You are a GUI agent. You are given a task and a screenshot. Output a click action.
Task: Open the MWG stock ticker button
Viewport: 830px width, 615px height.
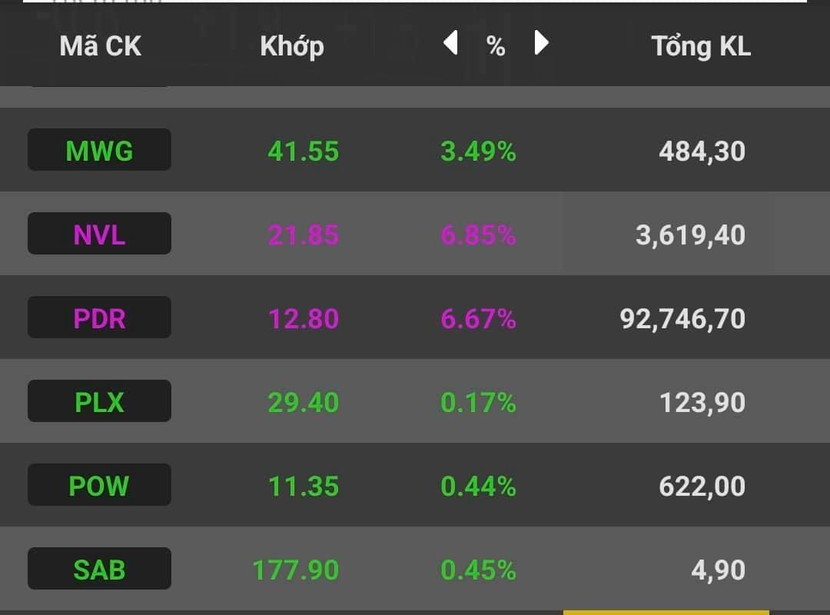click(99, 151)
